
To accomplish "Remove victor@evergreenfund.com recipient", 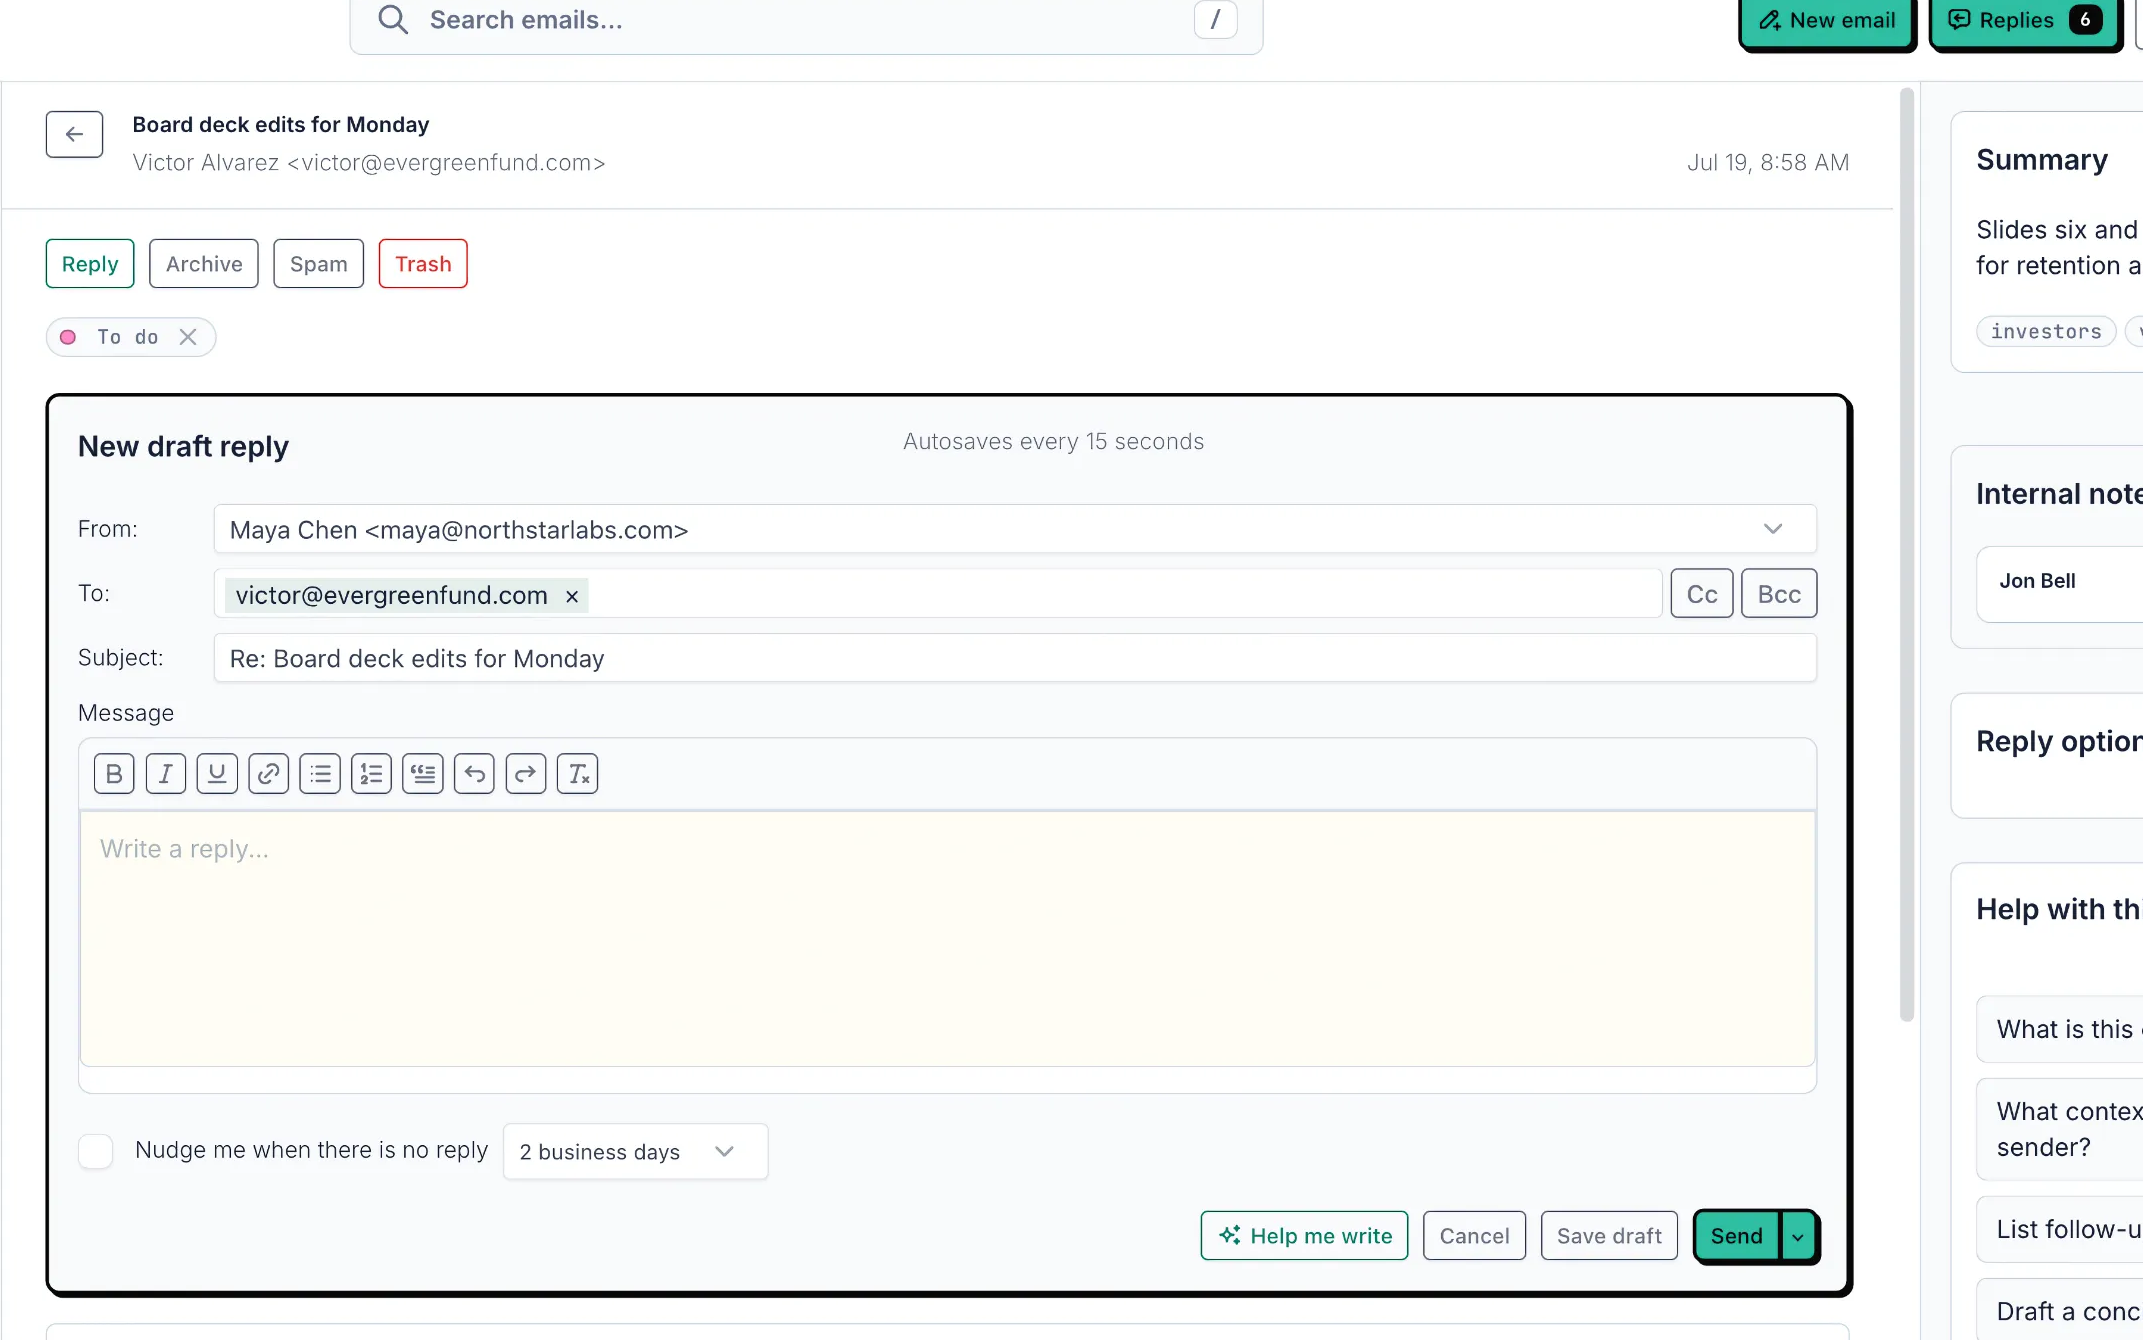I will click(572, 596).
